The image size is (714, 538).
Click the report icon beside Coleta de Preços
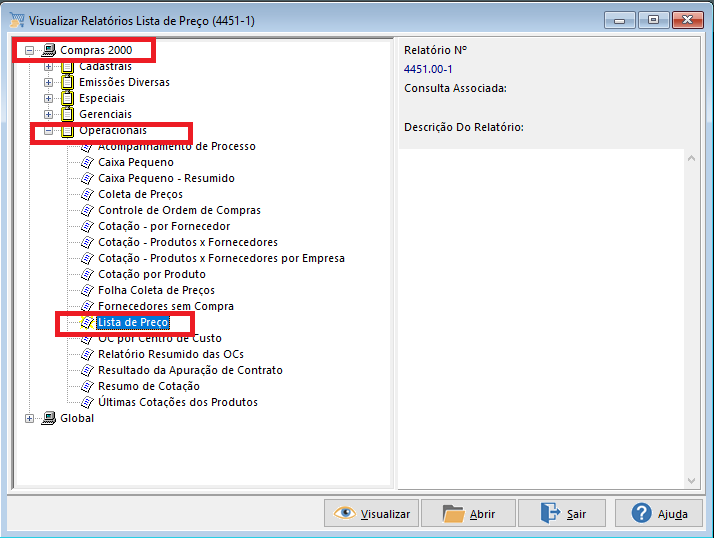coord(87,194)
